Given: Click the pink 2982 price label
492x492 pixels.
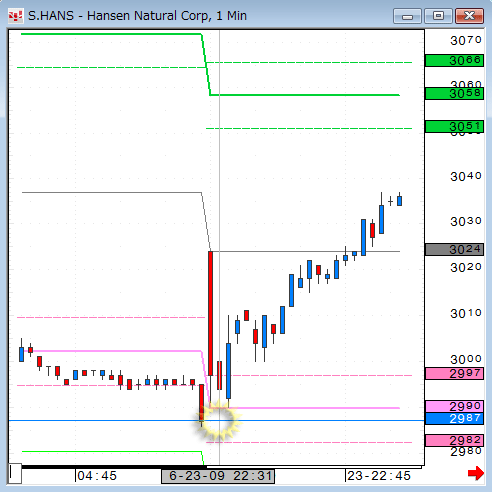Looking at the screenshot, I should point(454,440).
